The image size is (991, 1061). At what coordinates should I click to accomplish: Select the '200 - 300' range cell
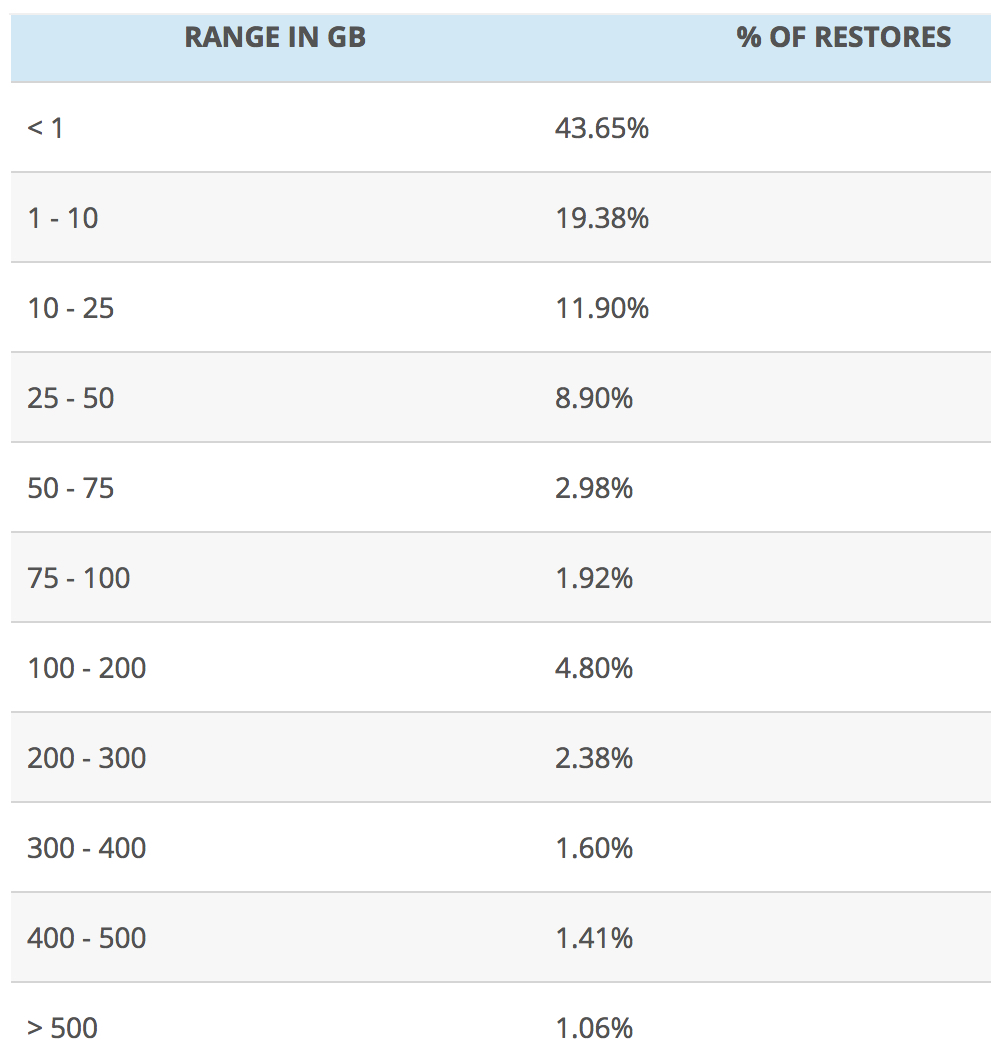coord(87,758)
